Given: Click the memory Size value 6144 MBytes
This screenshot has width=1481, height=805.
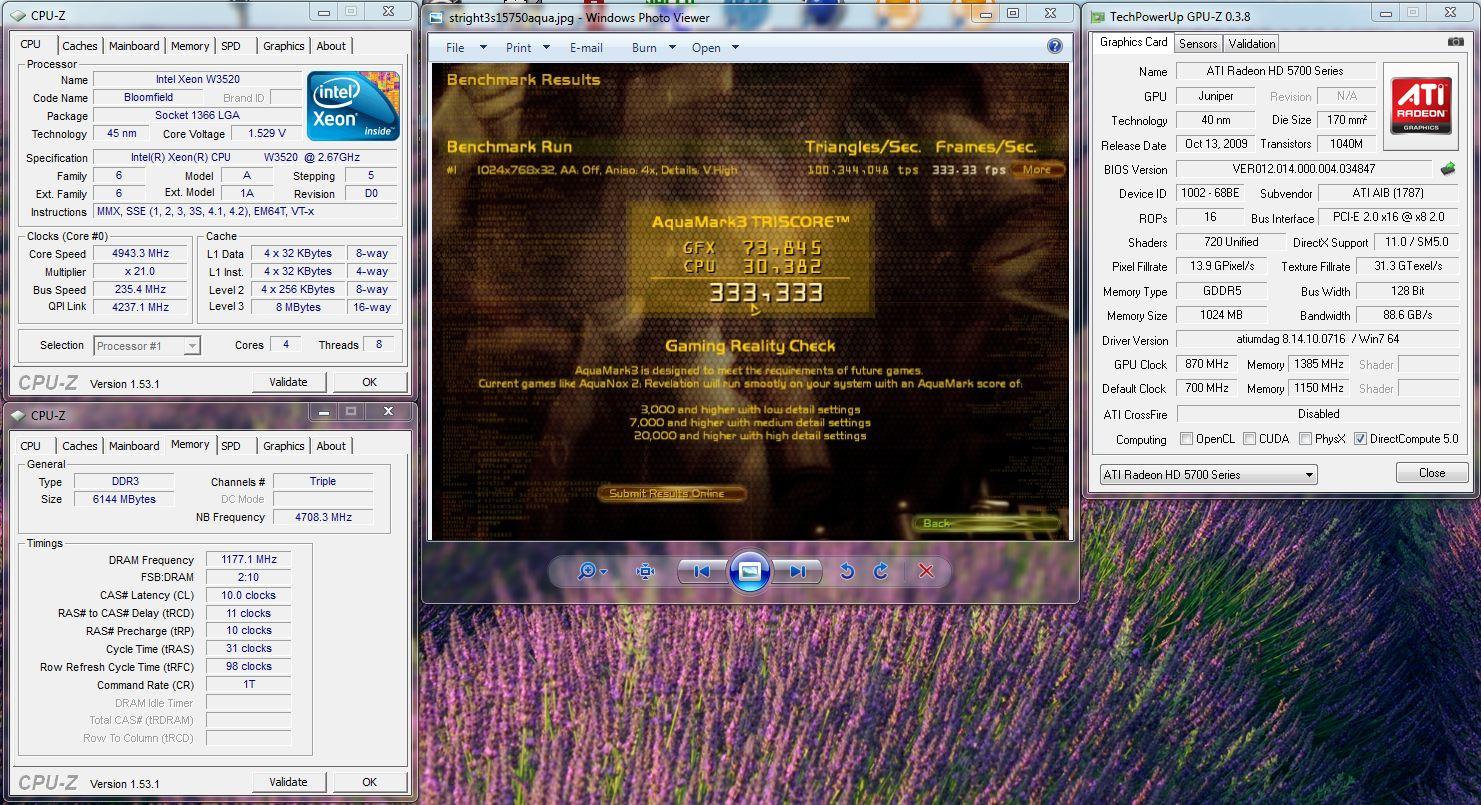Looking at the screenshot, I should click(122, 499).
